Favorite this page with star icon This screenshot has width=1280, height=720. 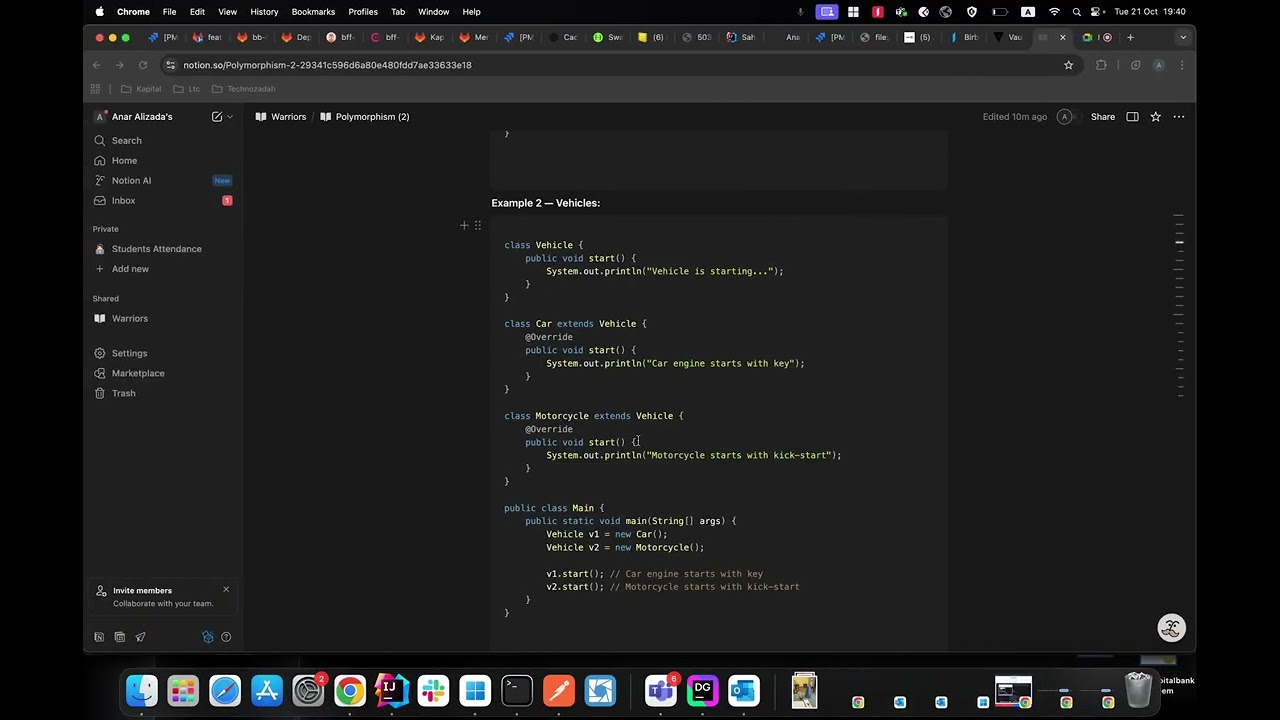pos(1155,117)
